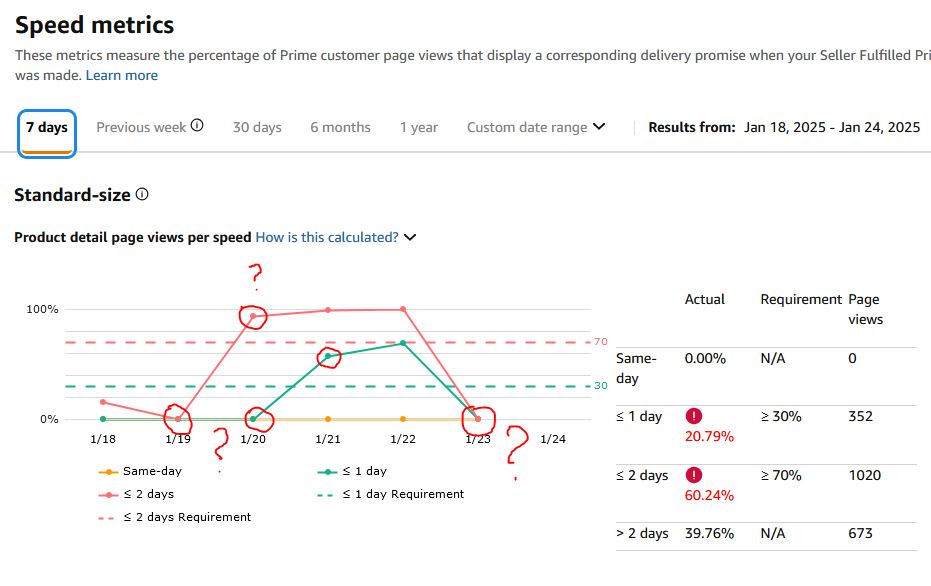Open the How is this calculated? link
931x586 pixels.
click(327, 237)
